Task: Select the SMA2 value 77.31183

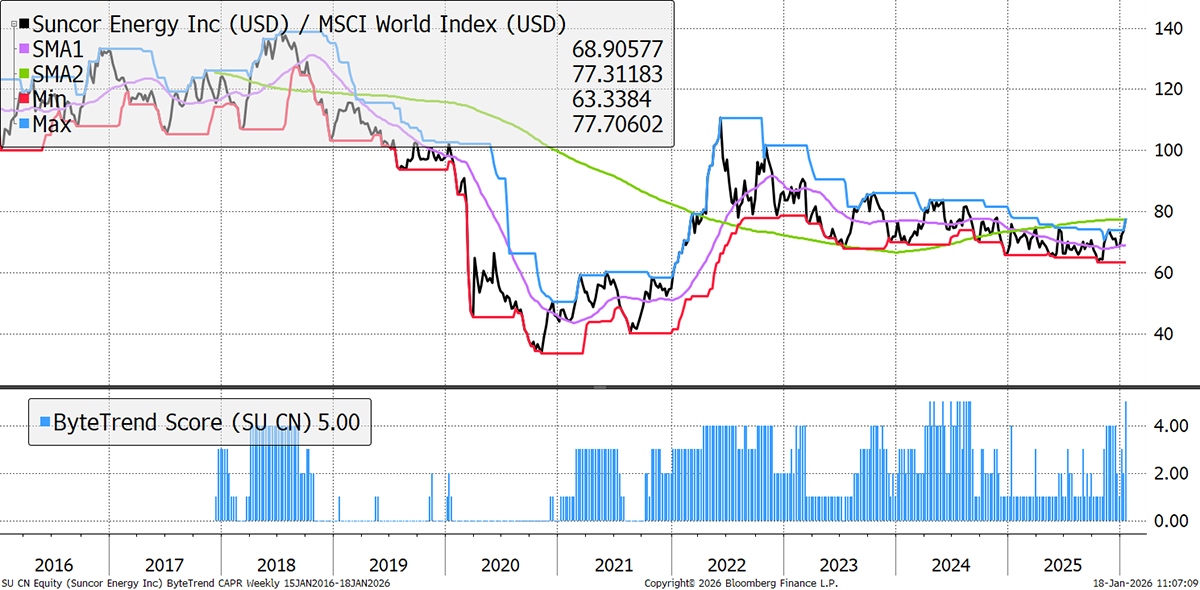Action: pyautogui.click(x=617, y=73)
